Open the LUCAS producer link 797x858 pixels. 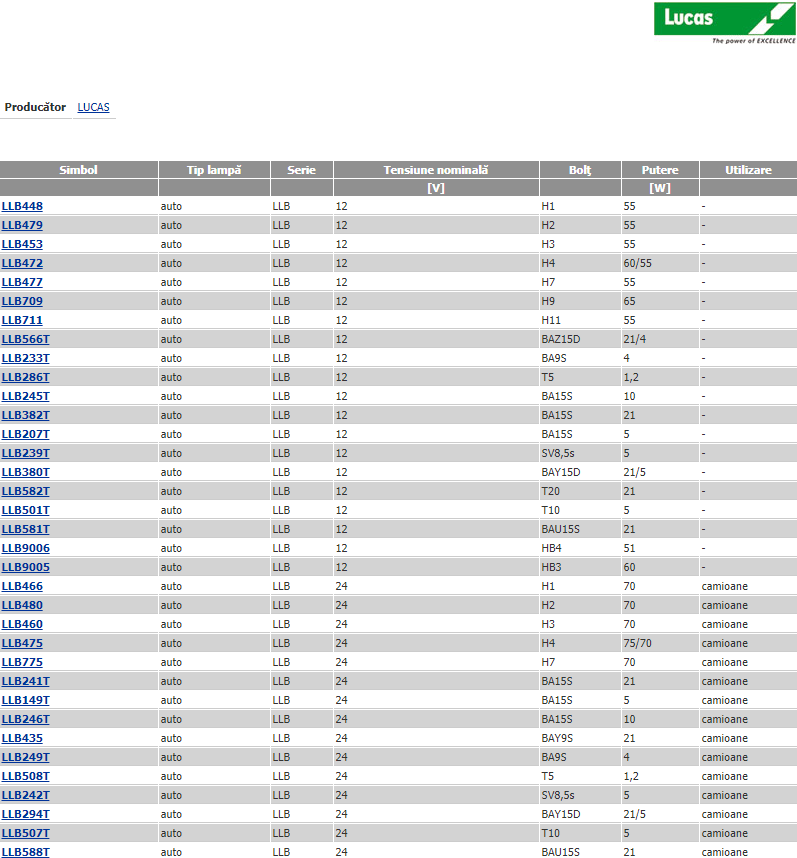tap(94, 107)
